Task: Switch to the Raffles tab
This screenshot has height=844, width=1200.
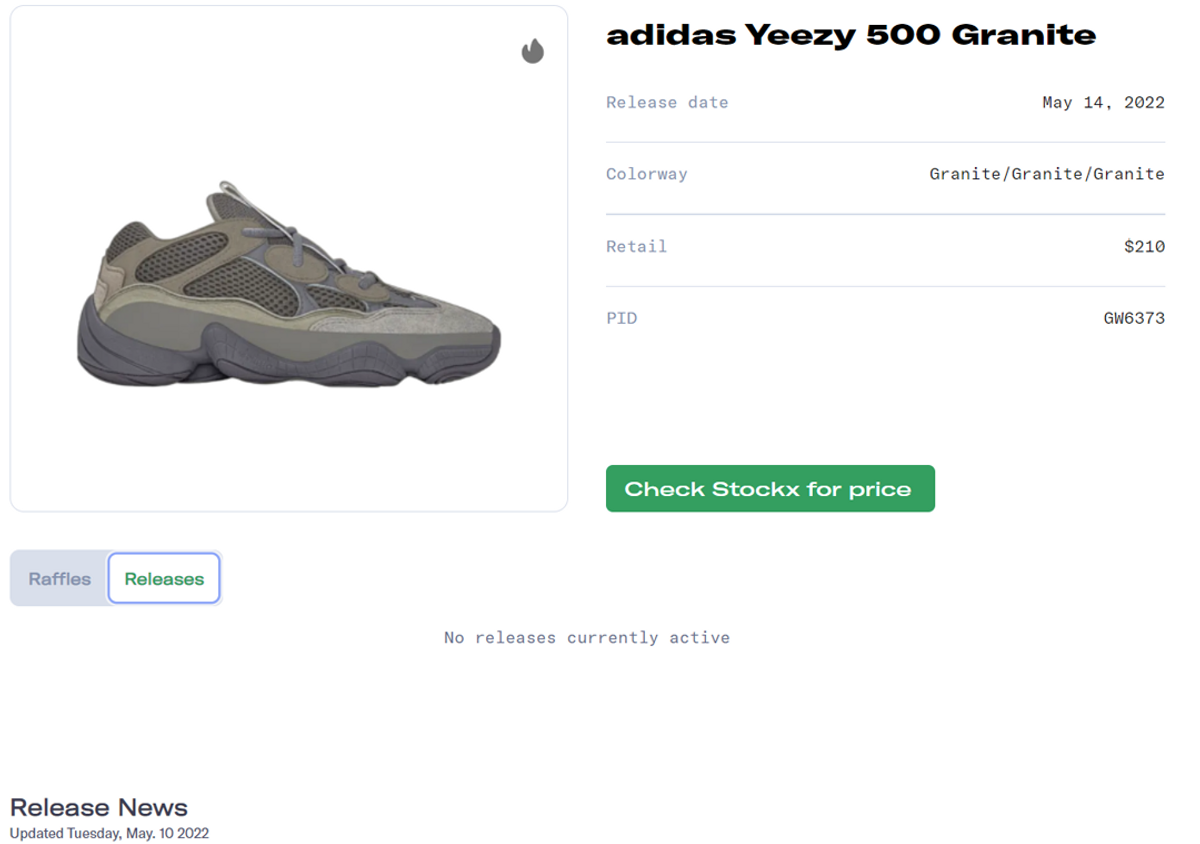Action: coord(59,578)
